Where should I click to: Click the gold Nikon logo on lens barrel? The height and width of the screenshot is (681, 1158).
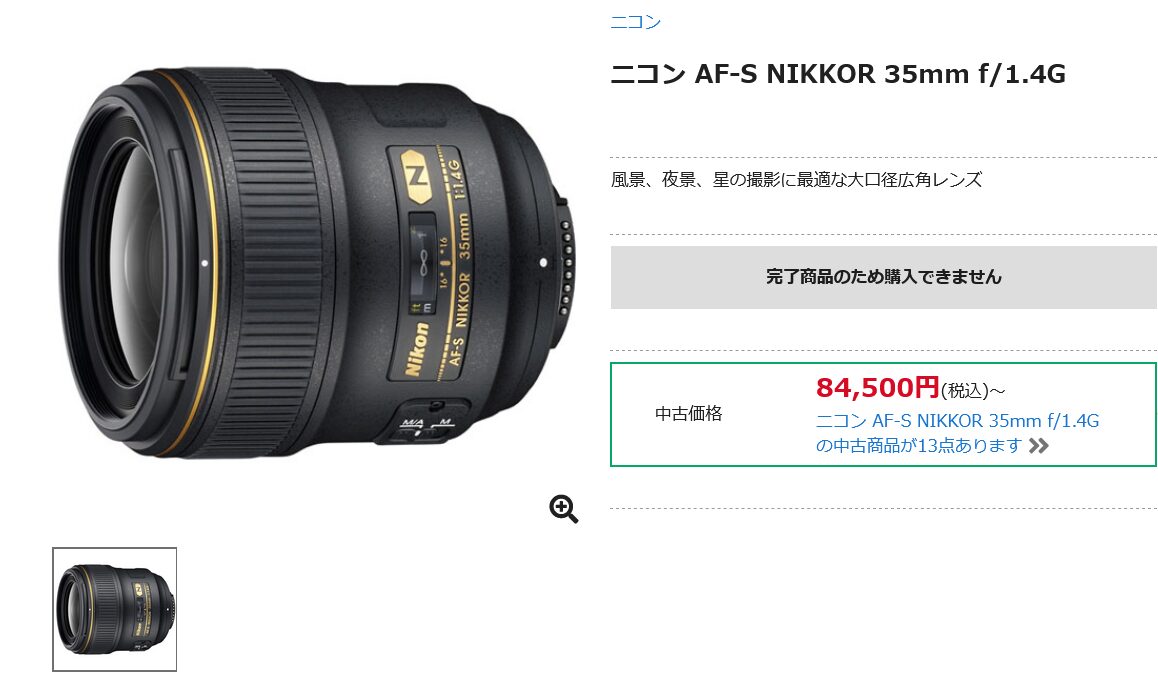[417, 349]
